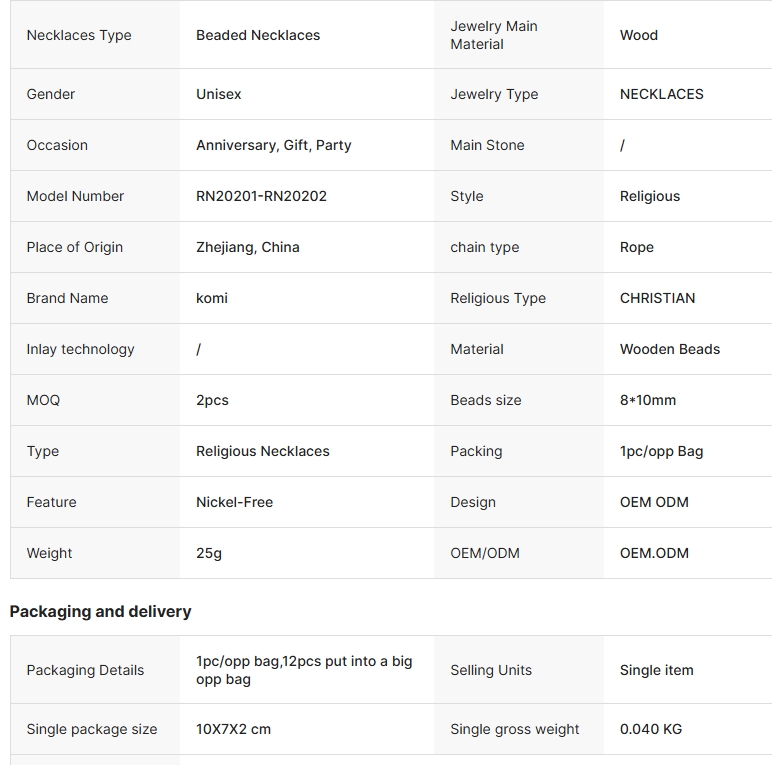The height and width of the screenshot is (765, 772).
Task: Select the Packaging Details description text
Action: click(304, 670)
